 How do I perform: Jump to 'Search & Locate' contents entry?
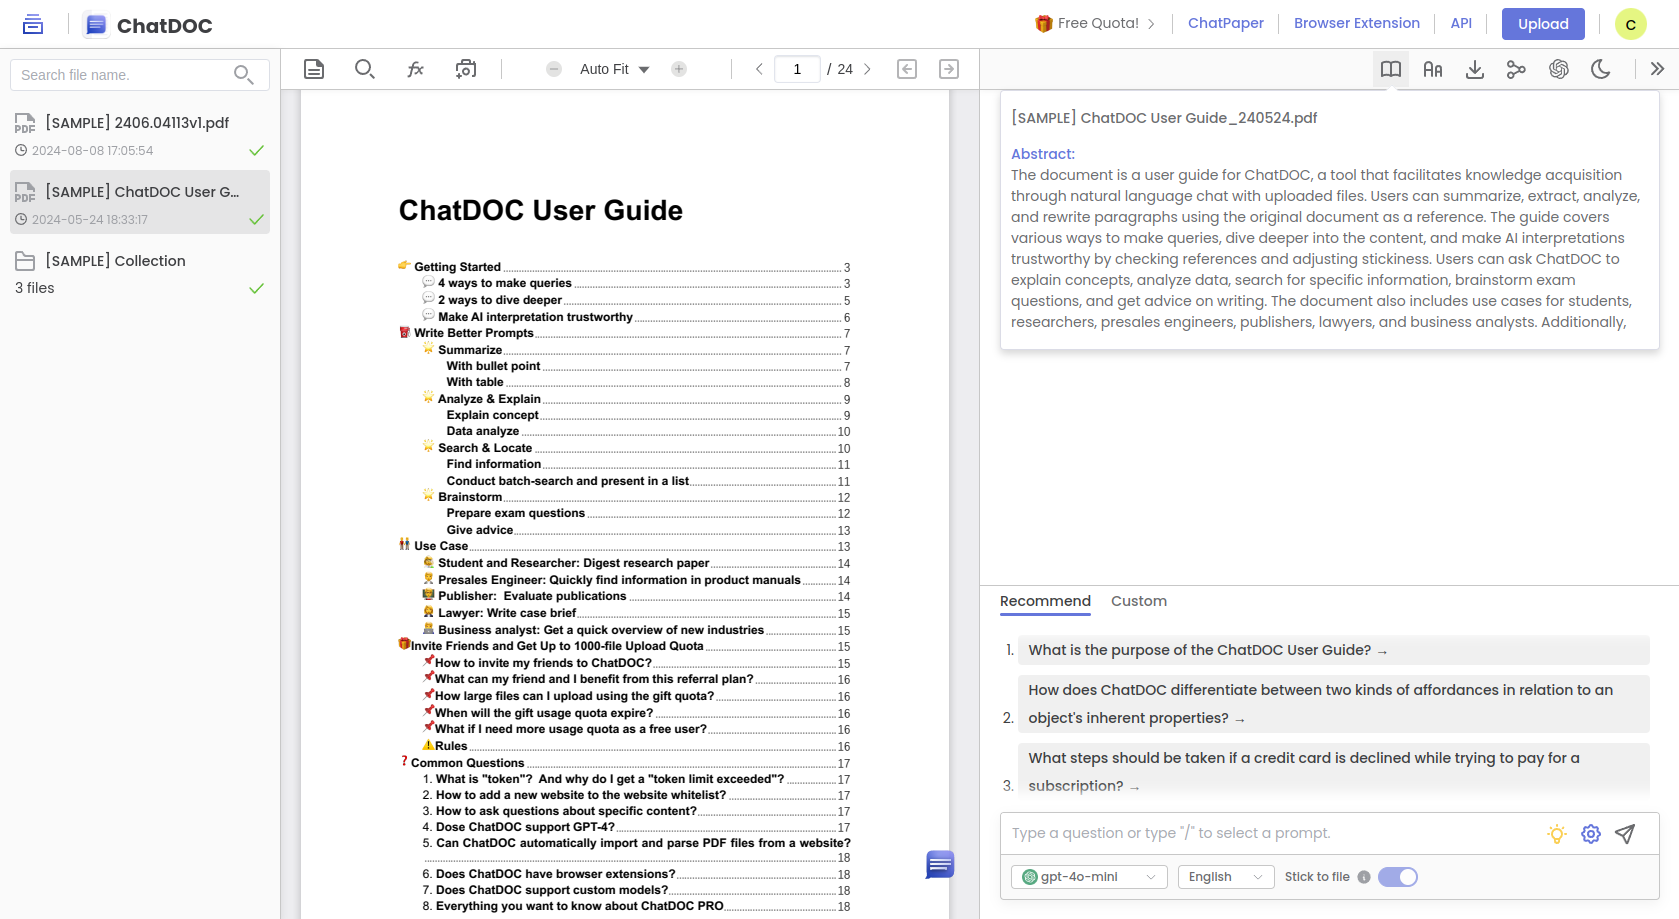point(485,448)
